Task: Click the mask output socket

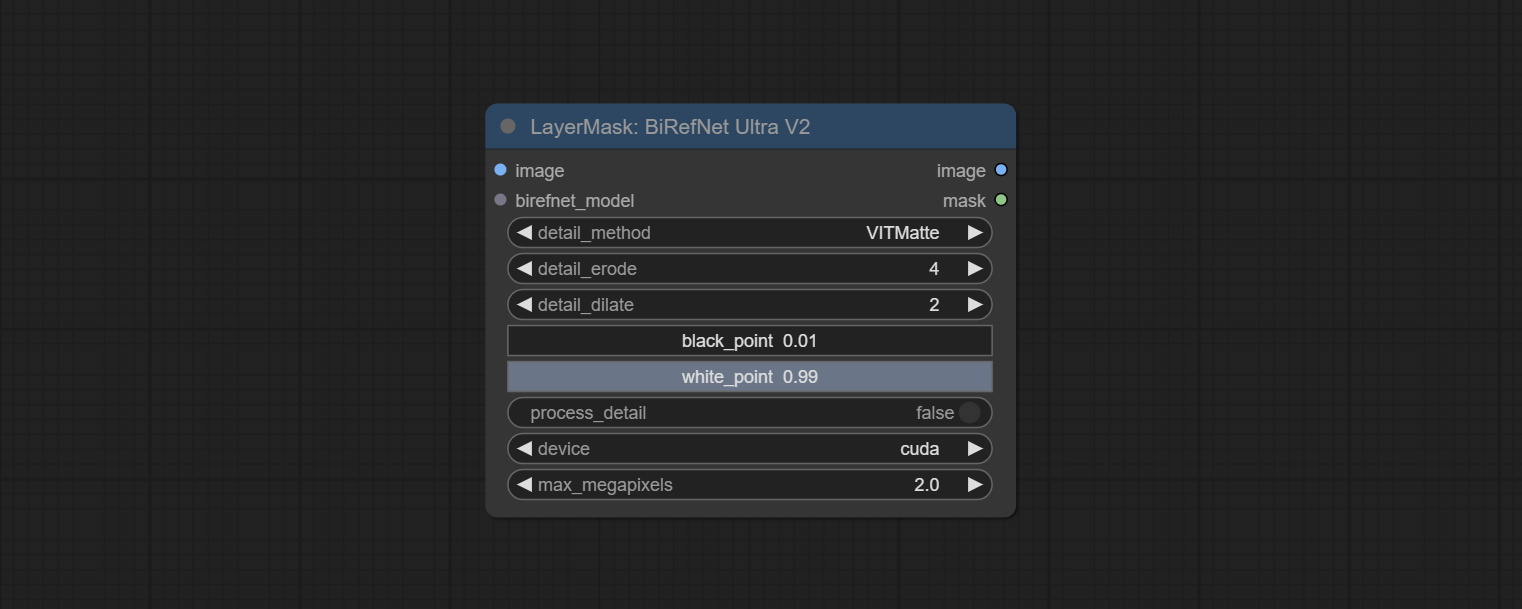Action: click(x=1001, y=200)
